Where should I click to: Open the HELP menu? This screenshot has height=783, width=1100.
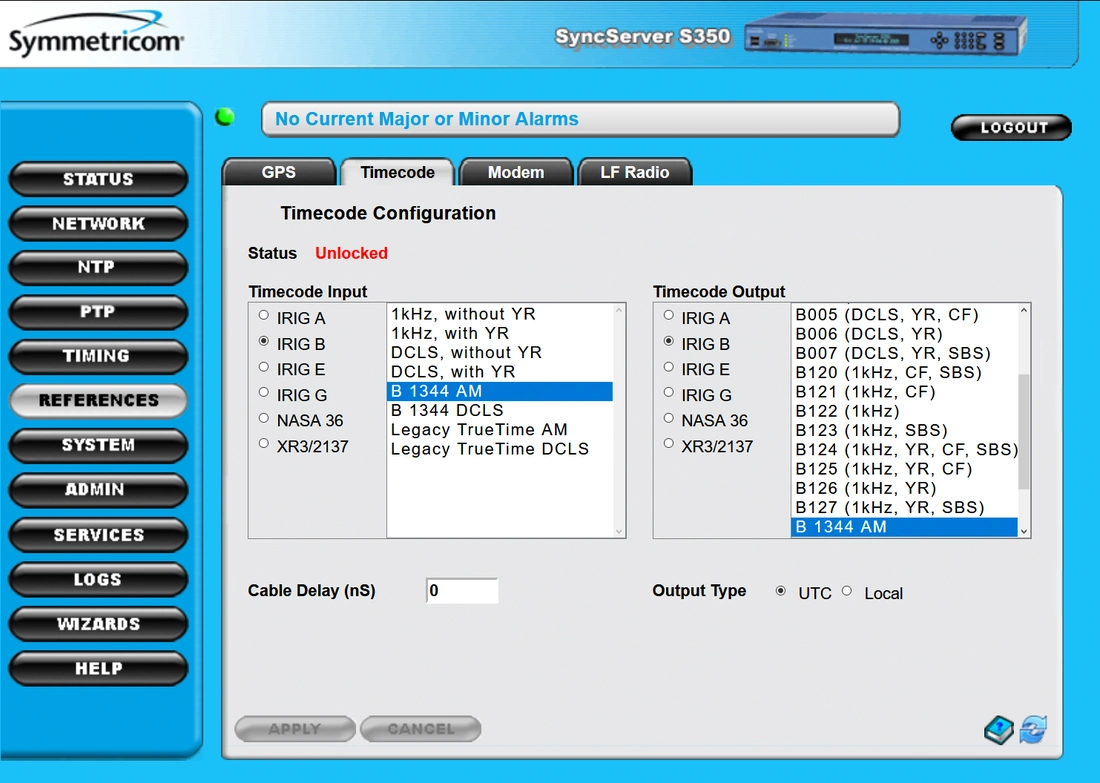point(98,669)
